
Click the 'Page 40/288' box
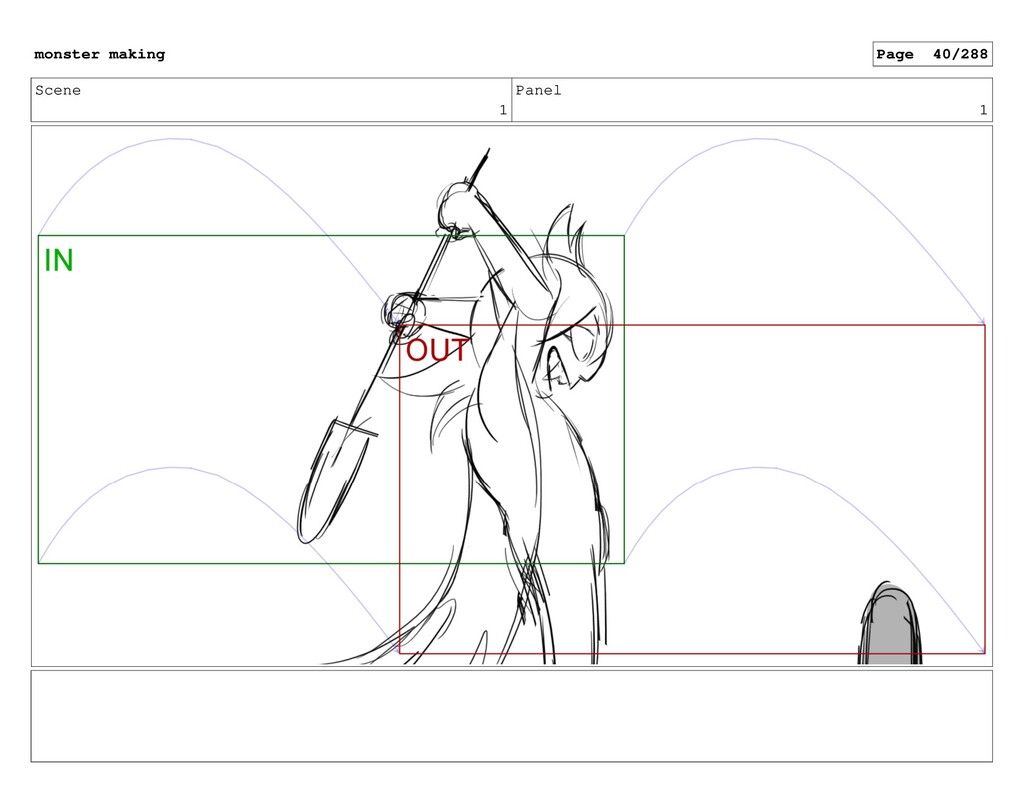932,54
